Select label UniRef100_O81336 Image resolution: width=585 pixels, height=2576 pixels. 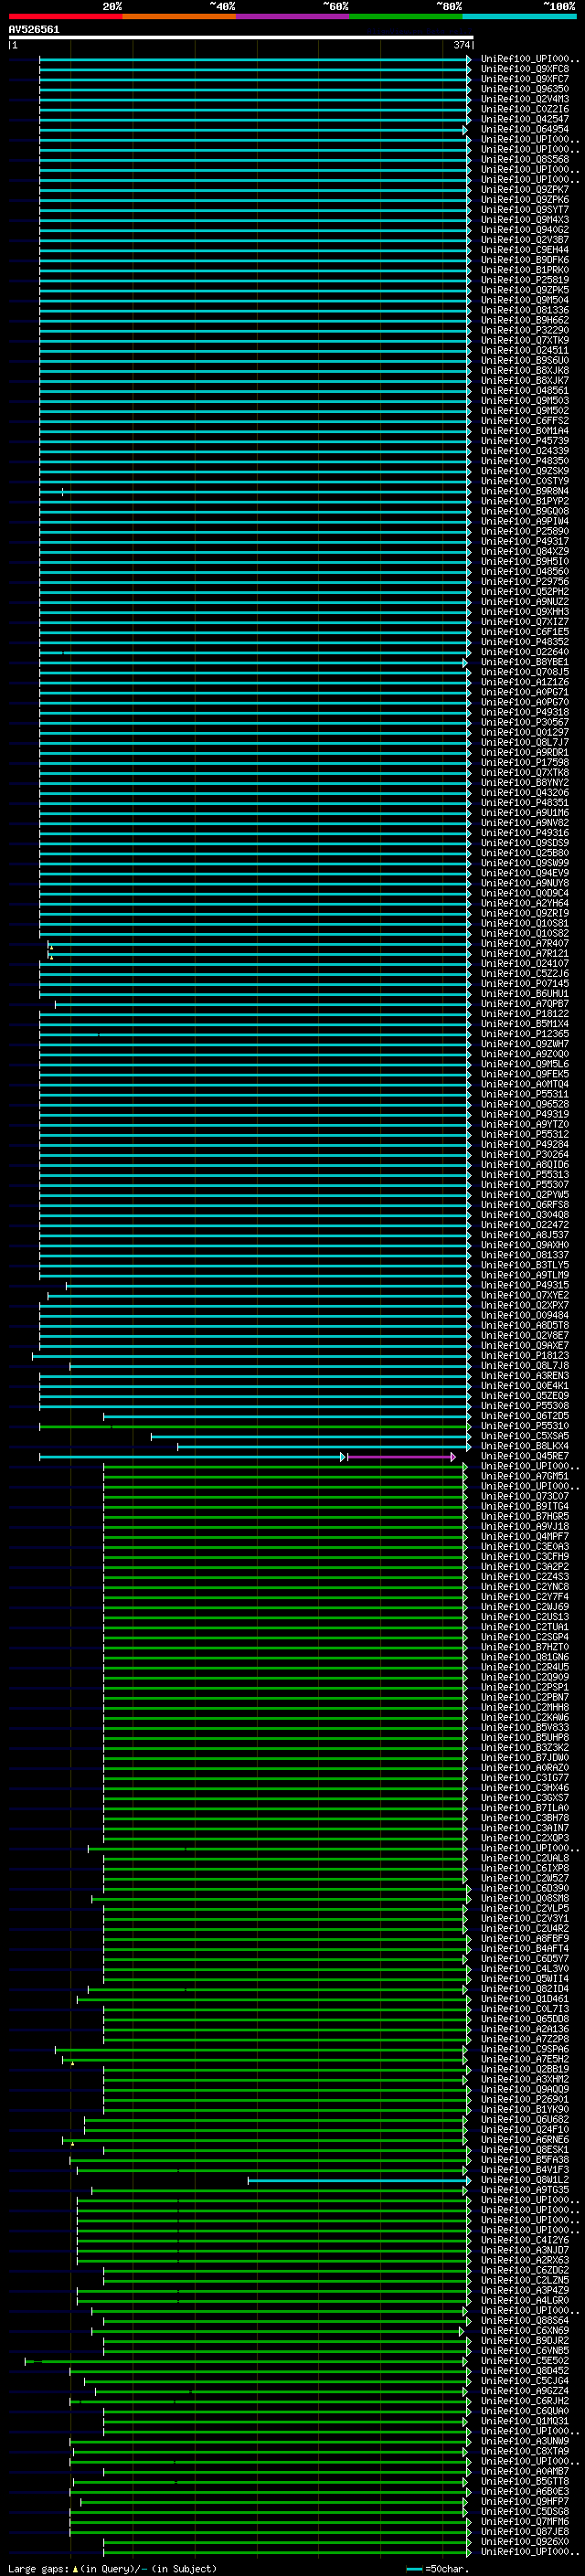(x=524, y=310)
